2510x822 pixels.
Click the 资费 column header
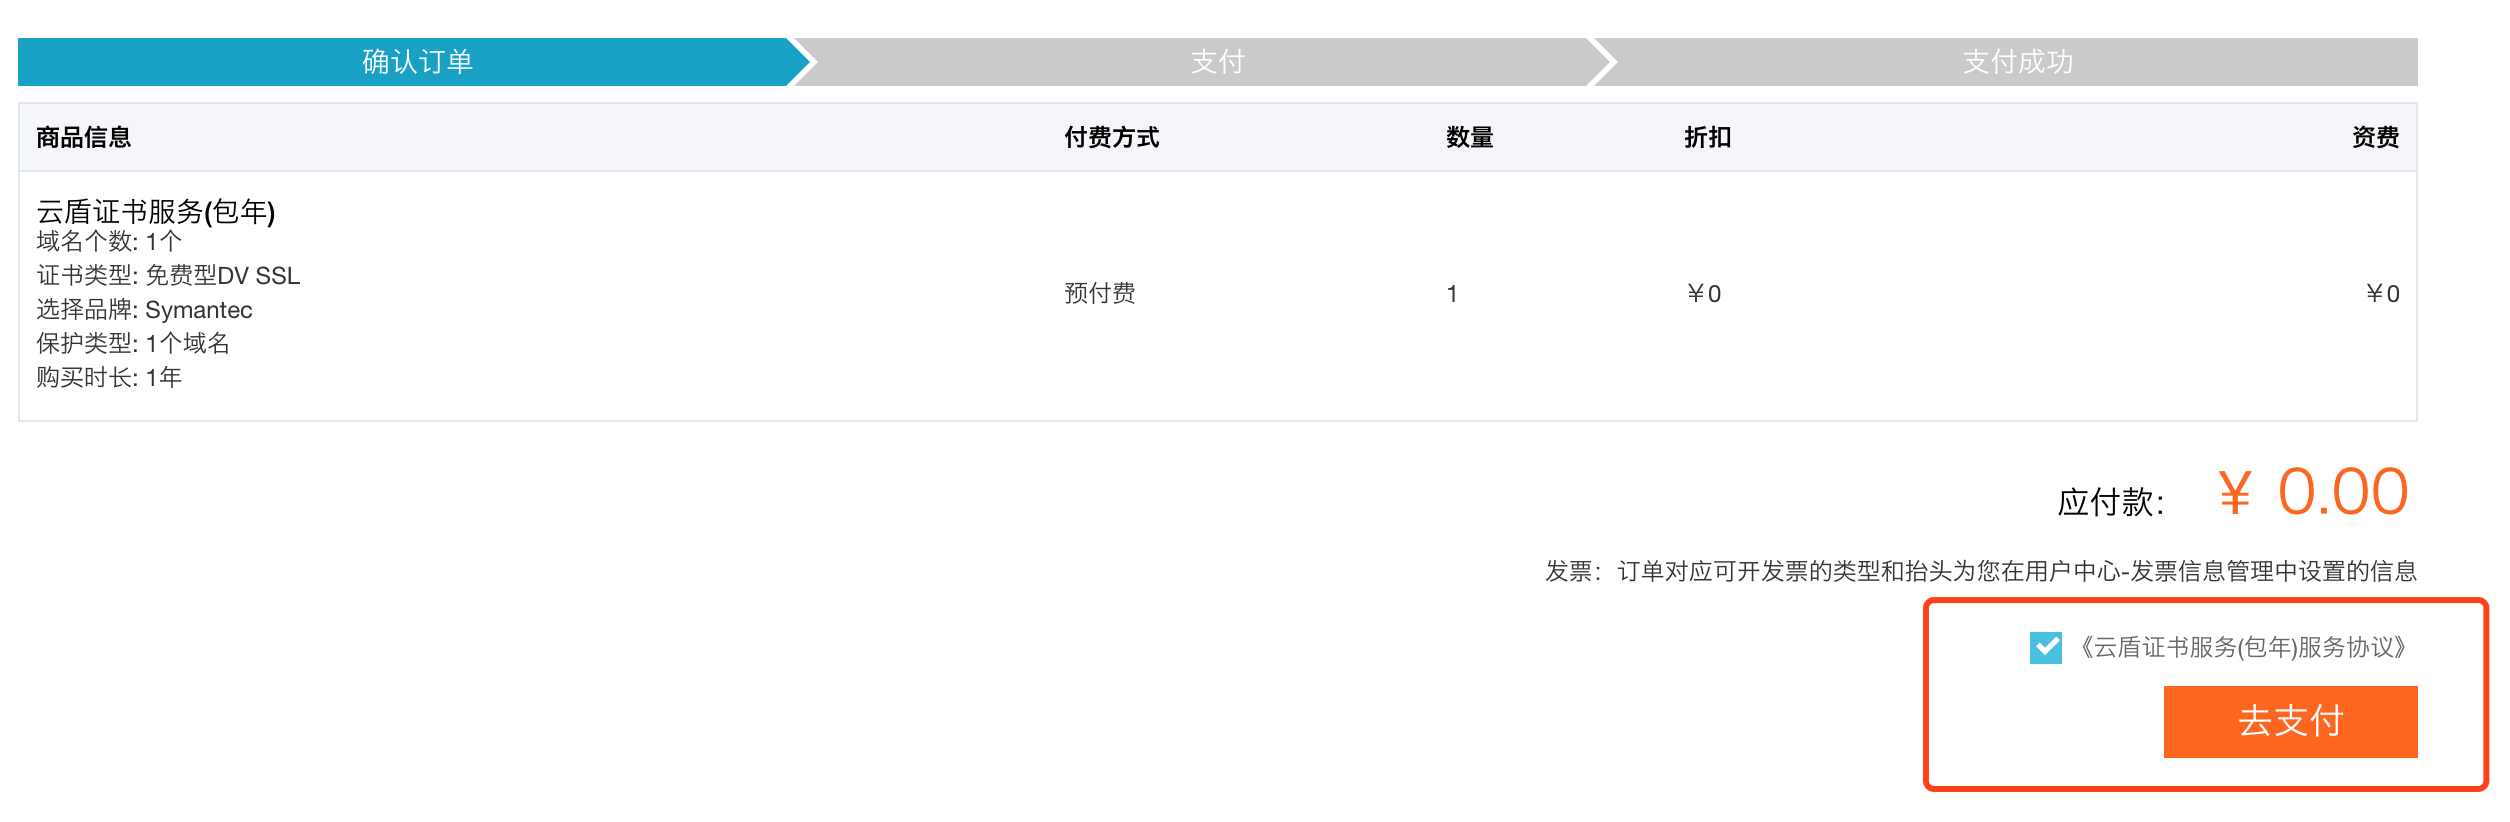[x=2375, y=138]
